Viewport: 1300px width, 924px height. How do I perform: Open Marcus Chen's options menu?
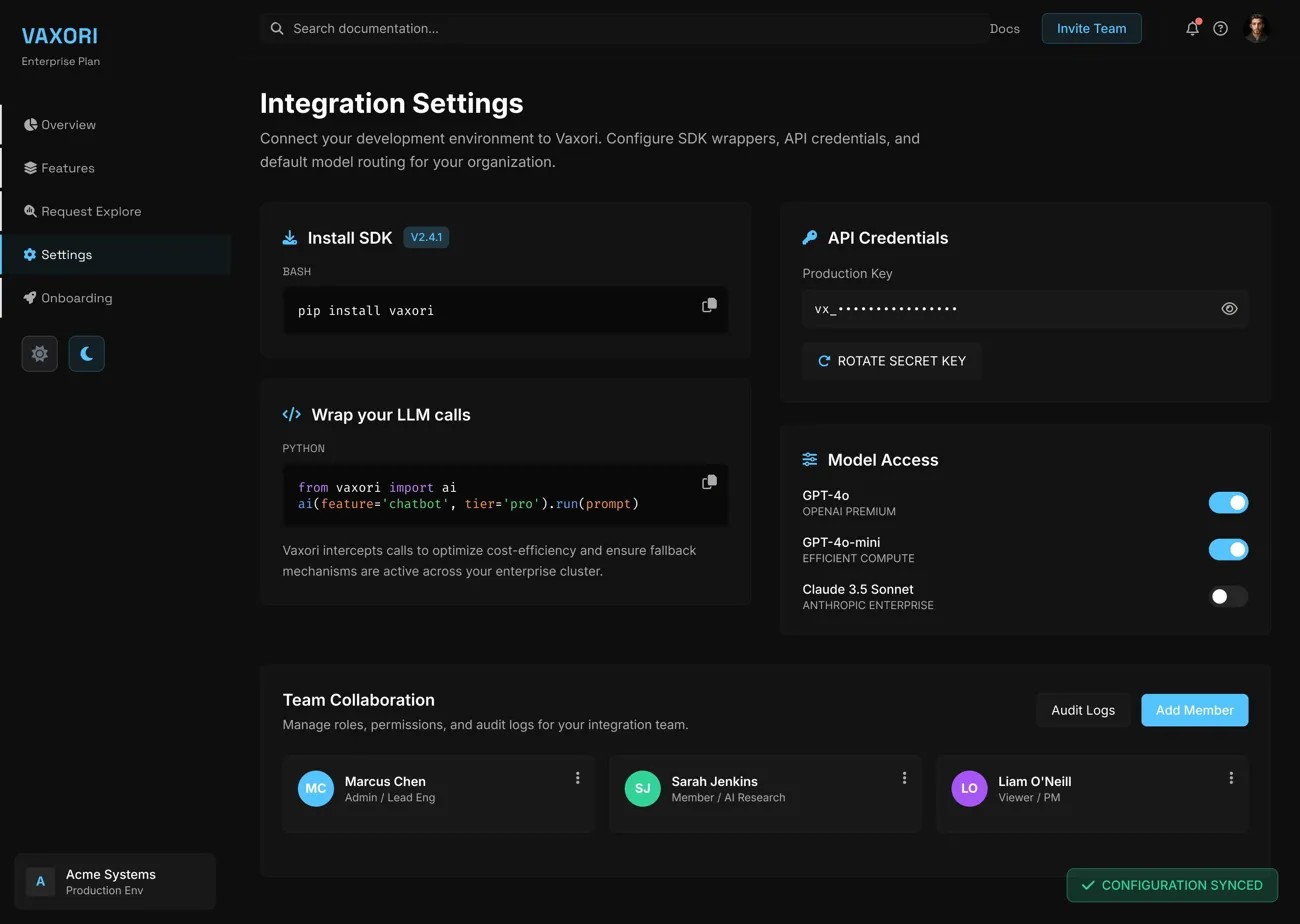pos(577,778)
